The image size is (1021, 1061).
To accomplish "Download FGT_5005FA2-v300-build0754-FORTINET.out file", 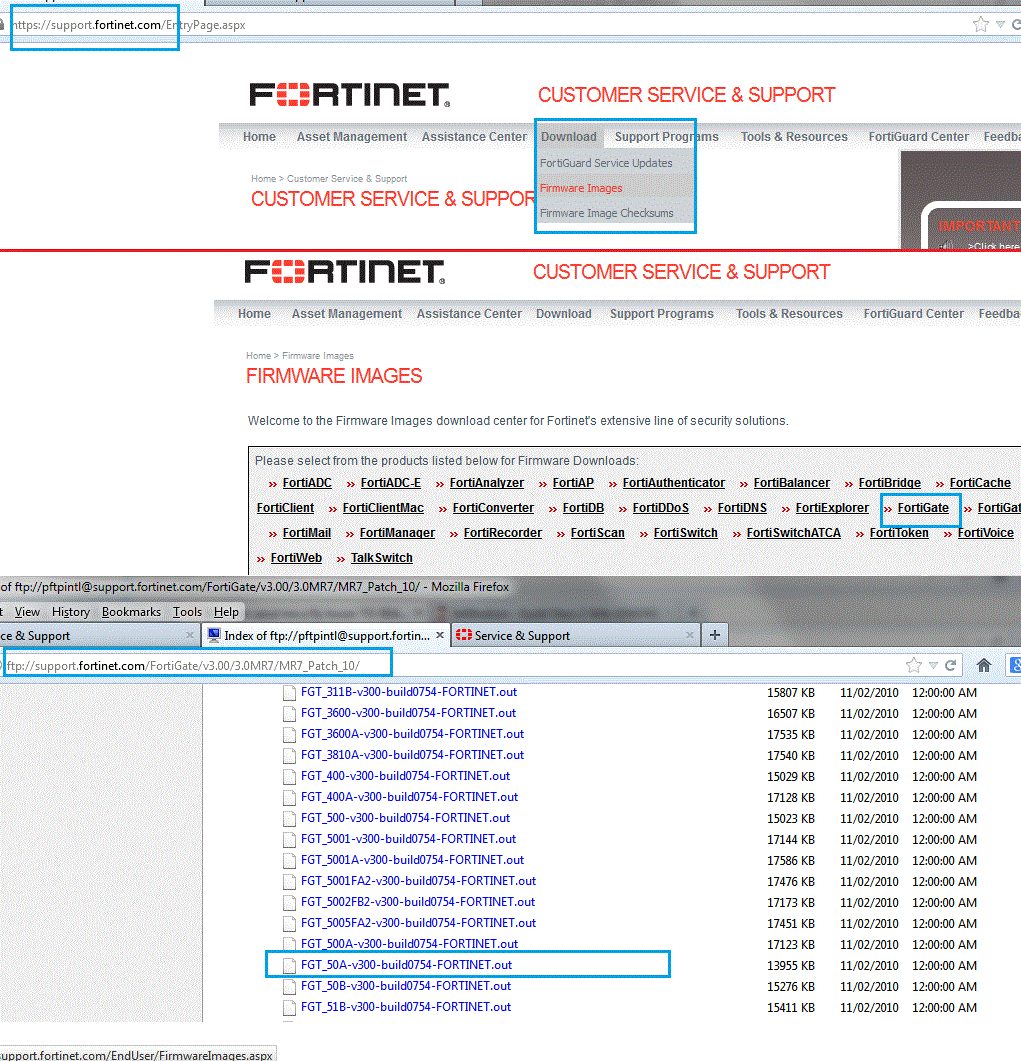I will coord(418,923).
